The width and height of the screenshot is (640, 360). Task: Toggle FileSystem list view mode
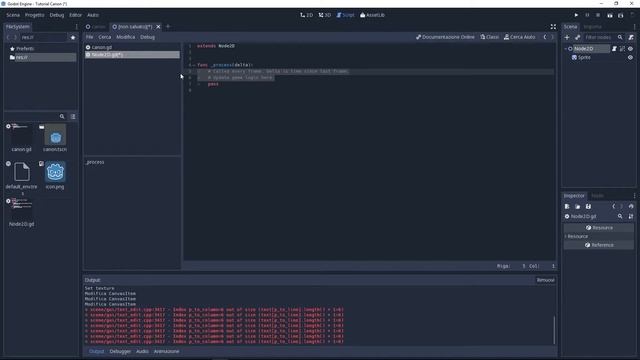click(73, 117)
